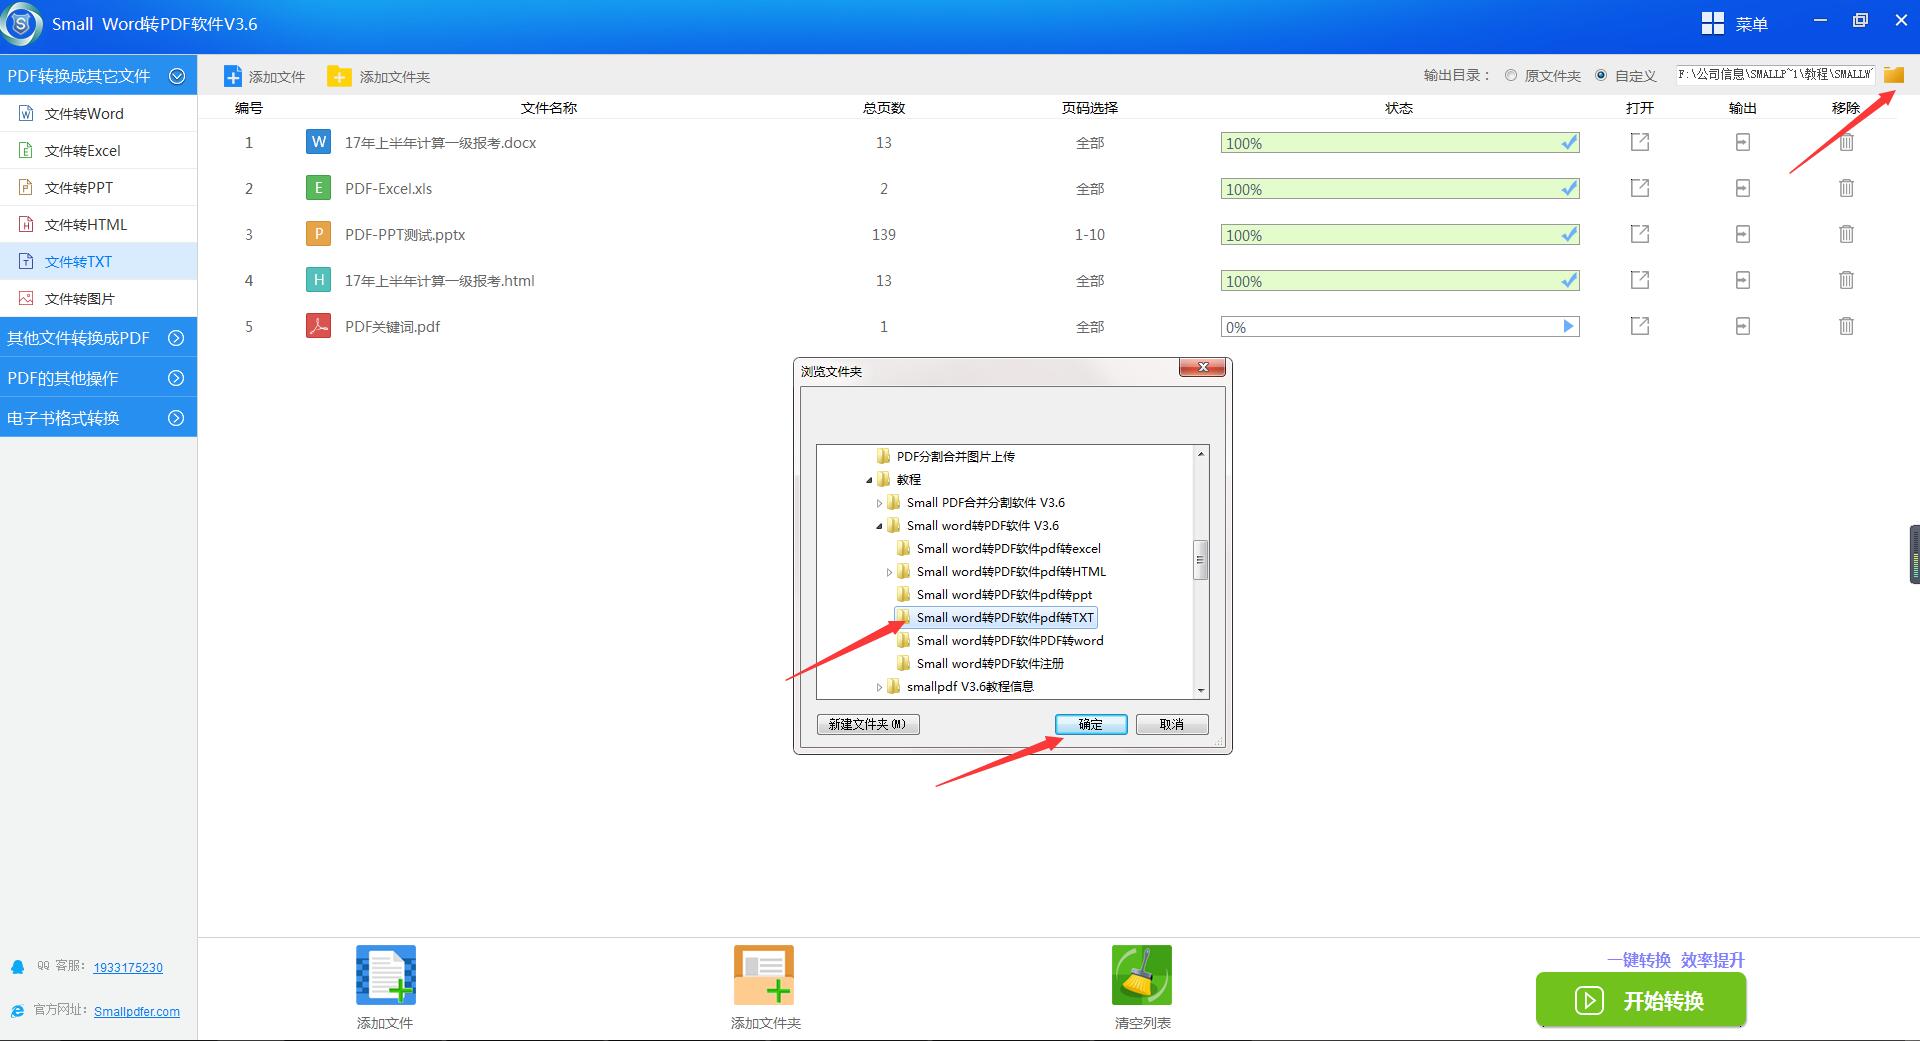Click 取消 in browse folder dialog
The image size is (1920, 1041).
1172,724
